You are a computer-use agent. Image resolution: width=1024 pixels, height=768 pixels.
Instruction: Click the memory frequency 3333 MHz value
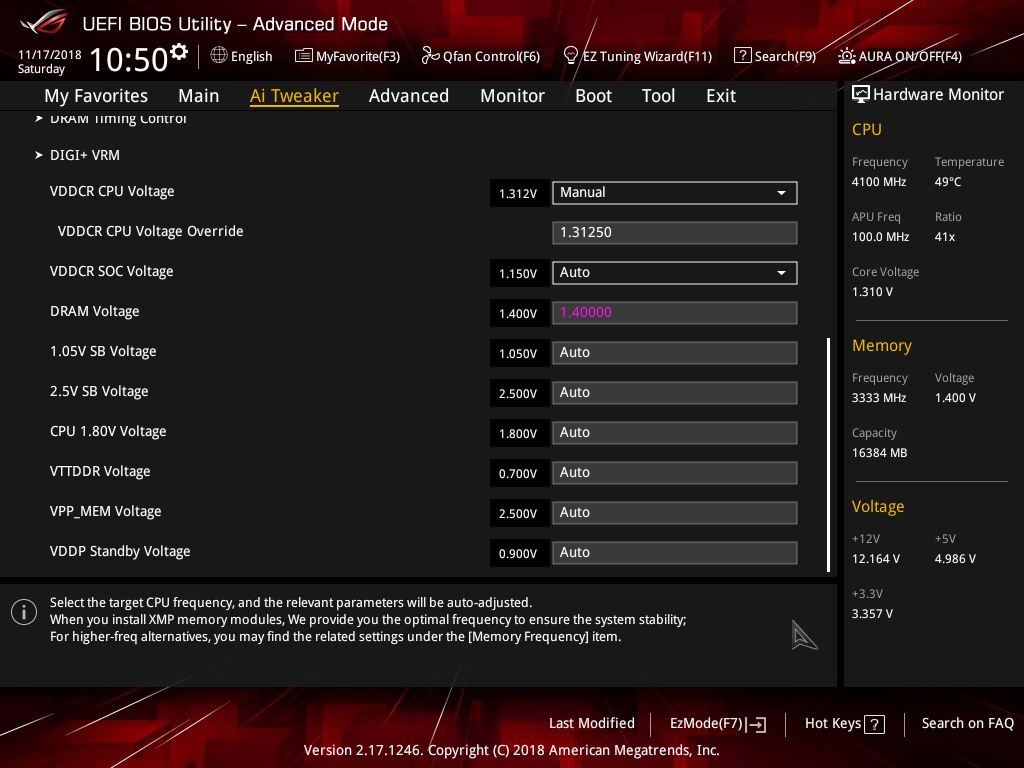click(879, 398)
